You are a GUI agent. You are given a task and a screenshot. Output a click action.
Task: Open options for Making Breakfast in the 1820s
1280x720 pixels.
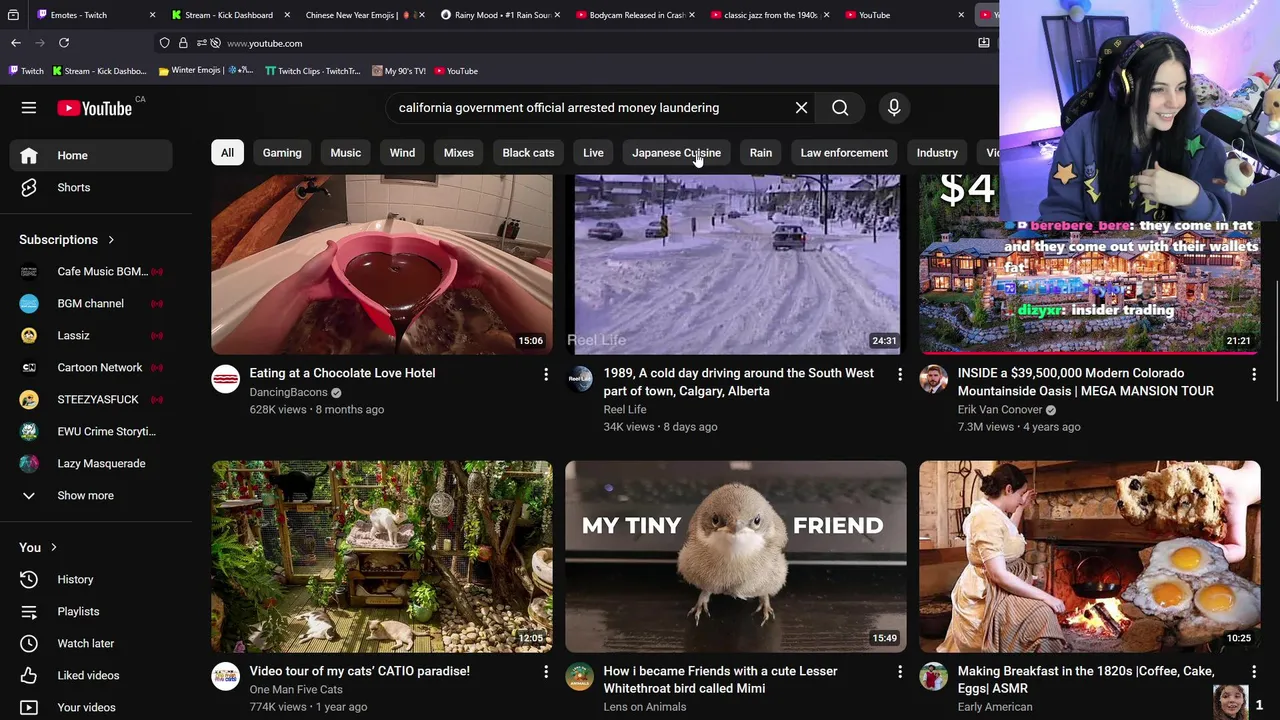[x=1254, y=672]
